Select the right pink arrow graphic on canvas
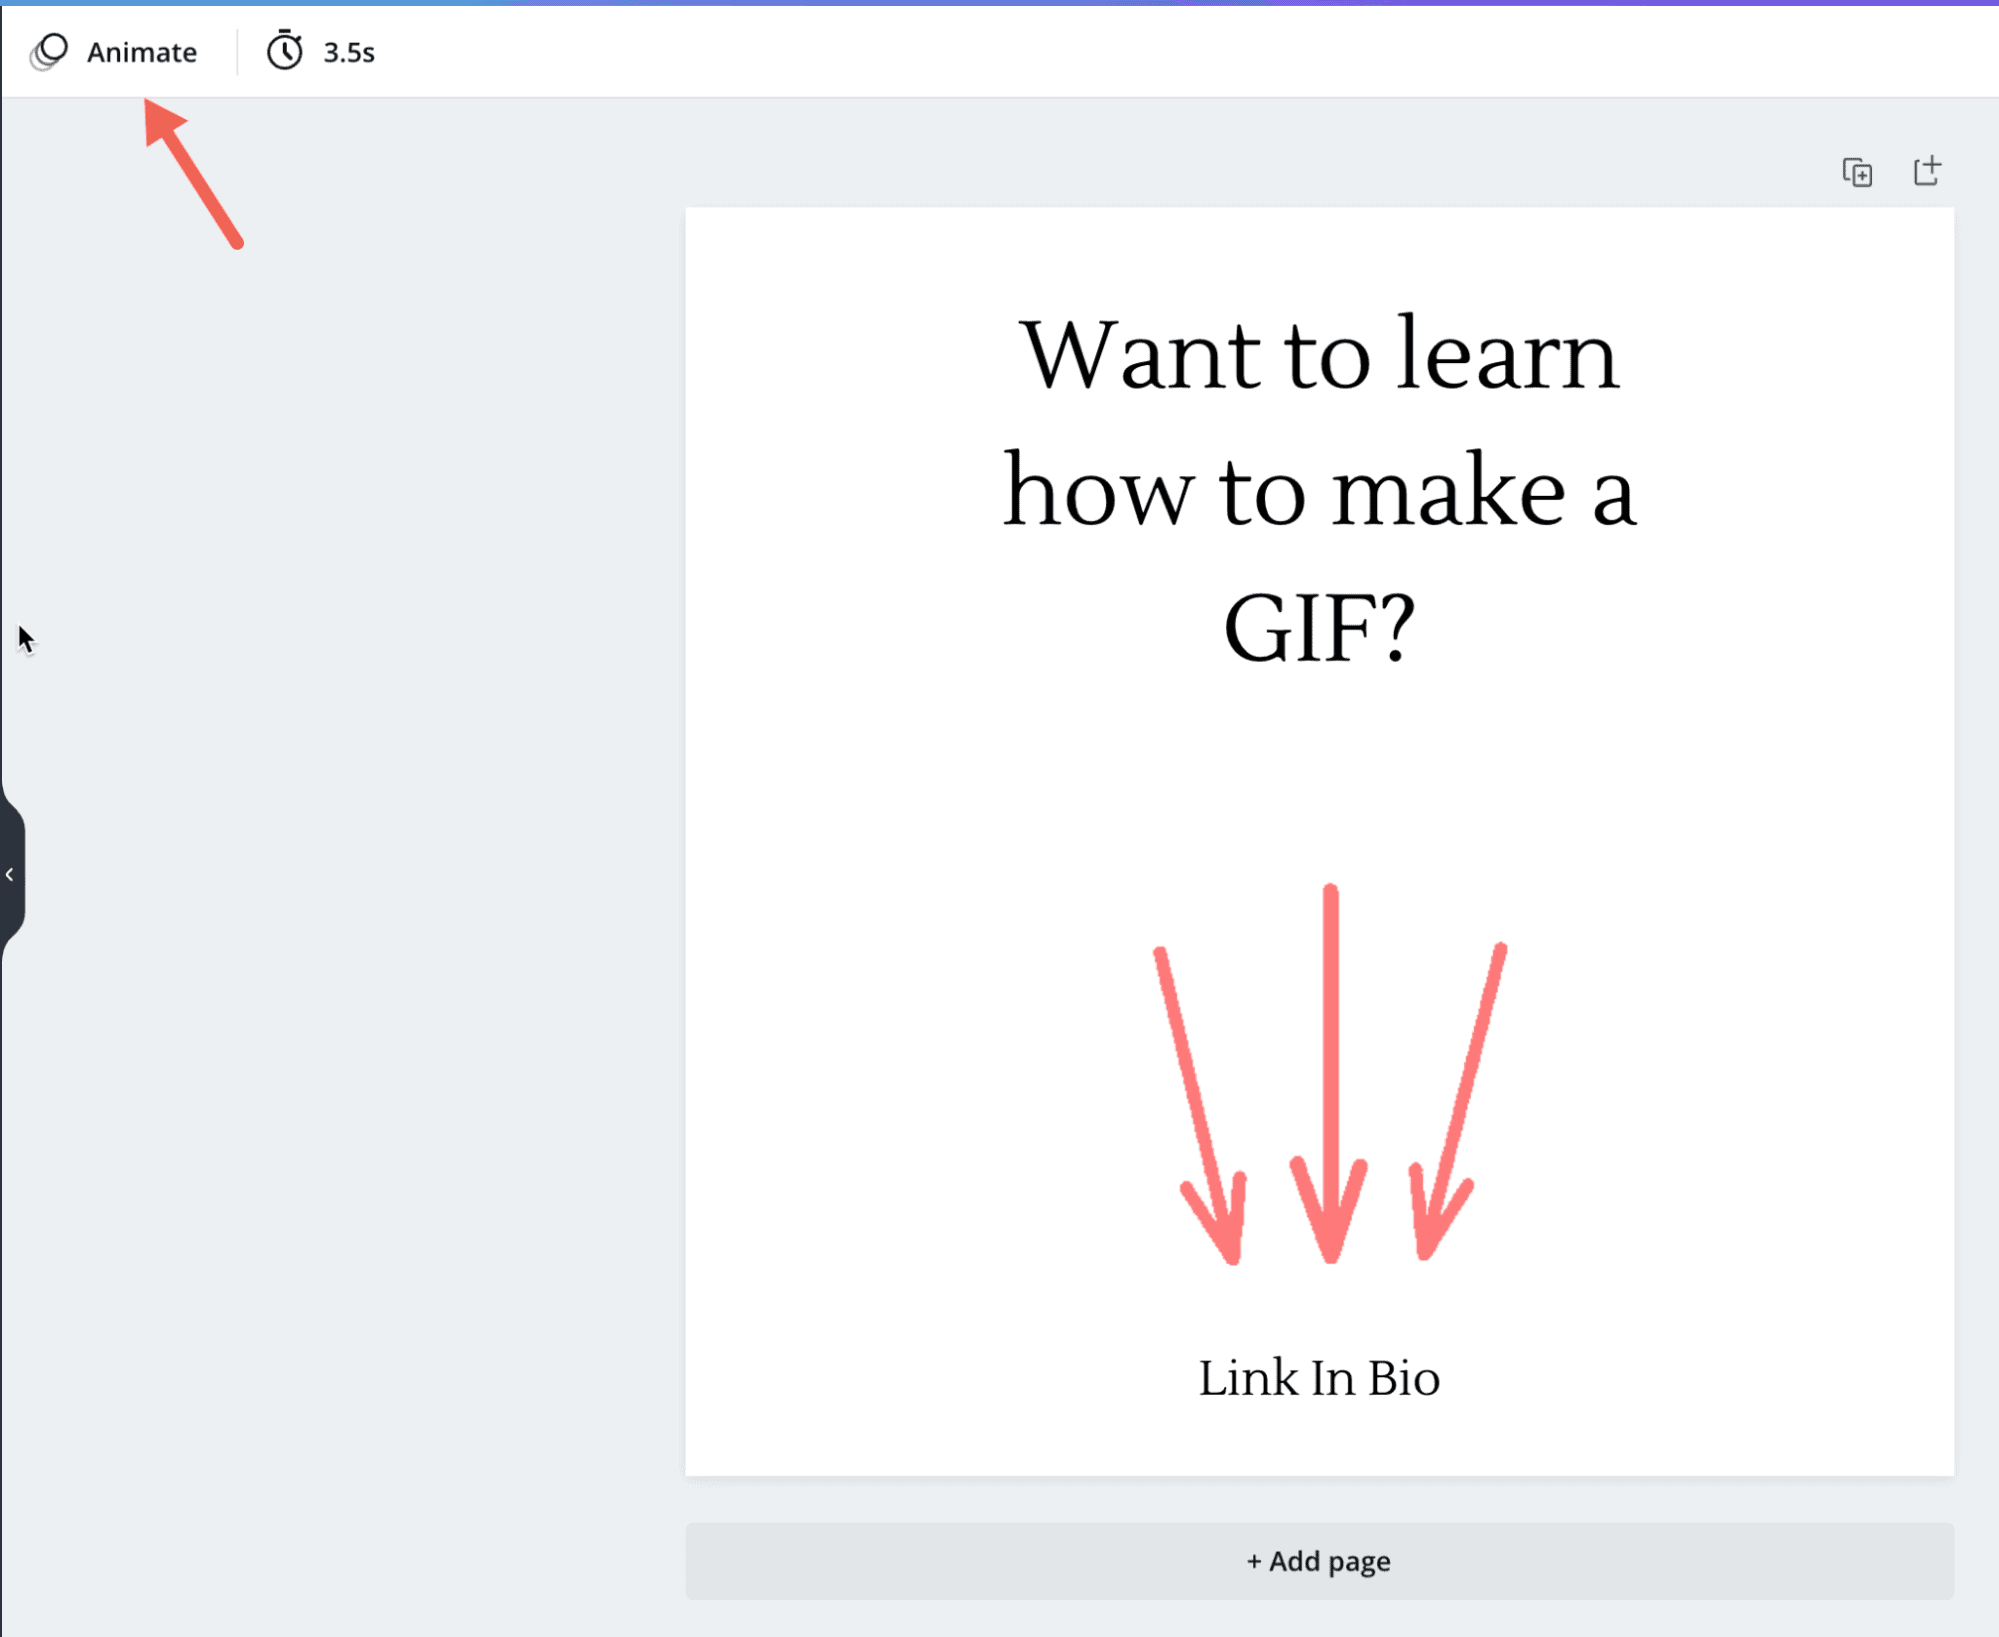 click(x=1456, y=1100)
